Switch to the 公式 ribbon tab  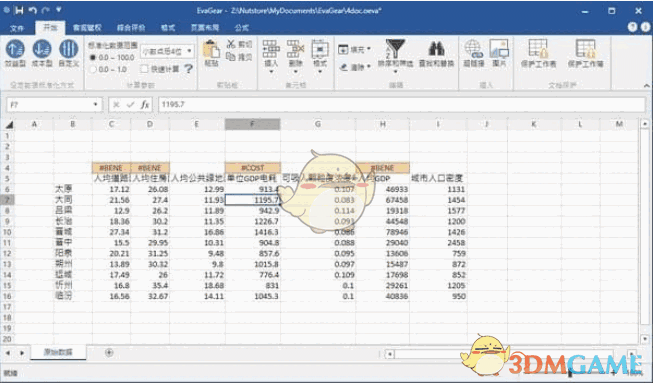tap(242, 28)
